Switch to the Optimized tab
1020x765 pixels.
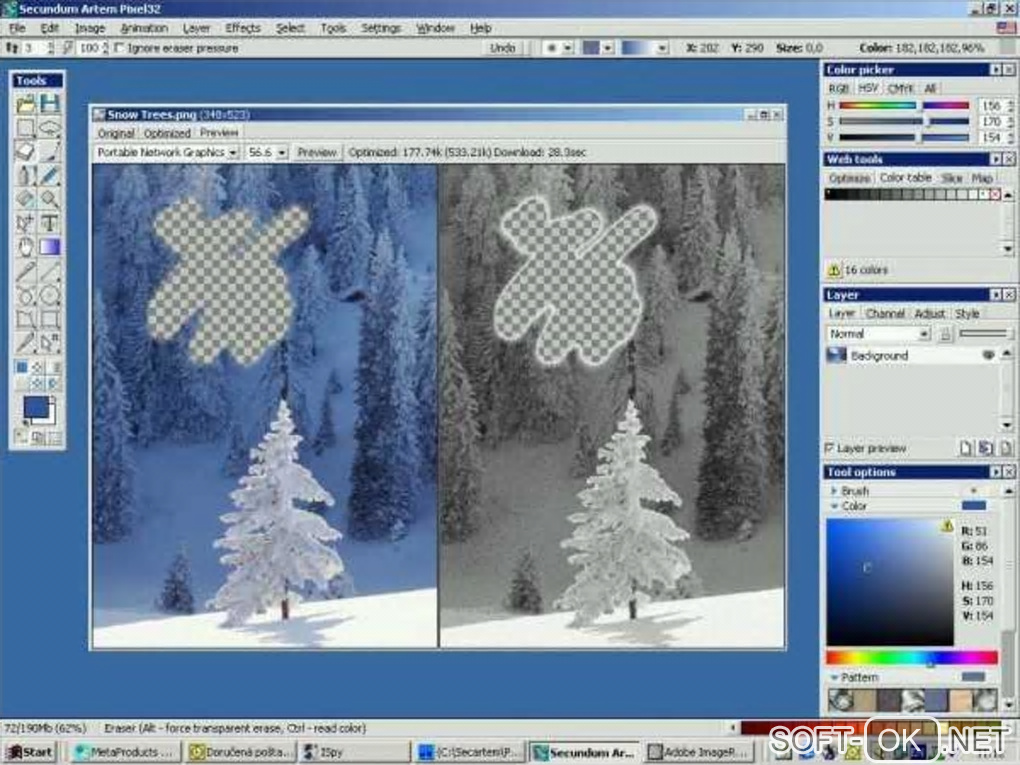[167, 133]
